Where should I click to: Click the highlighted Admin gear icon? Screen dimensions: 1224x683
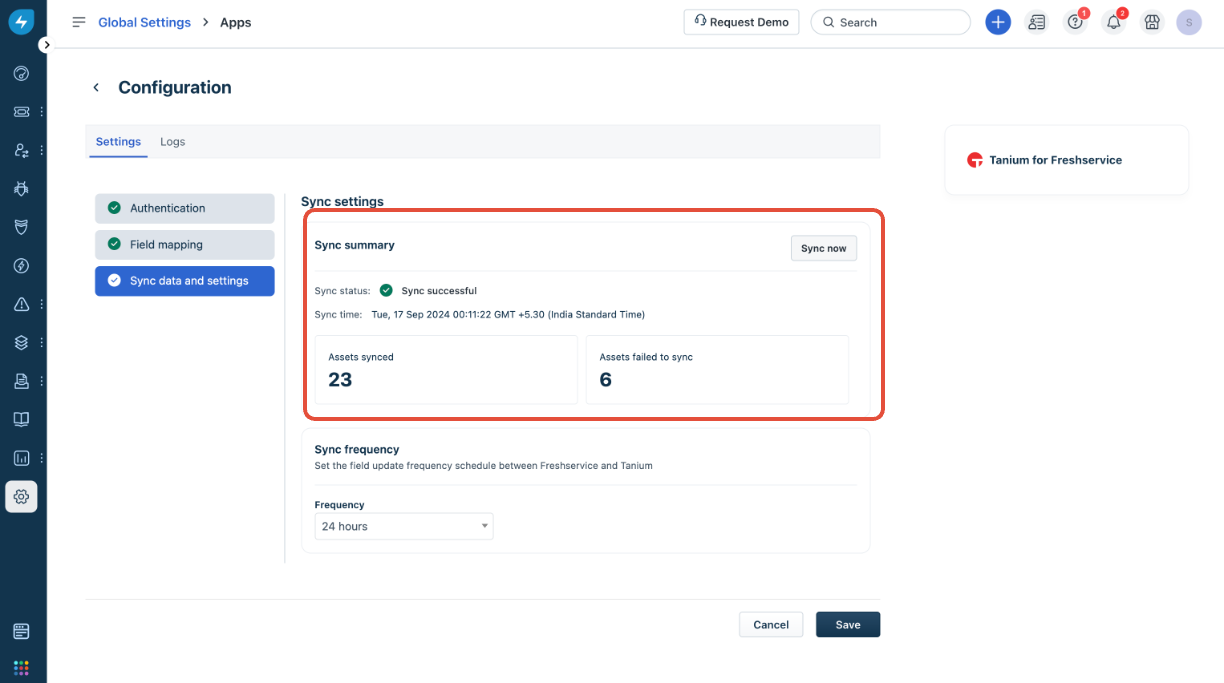click(x=21, y=497)
